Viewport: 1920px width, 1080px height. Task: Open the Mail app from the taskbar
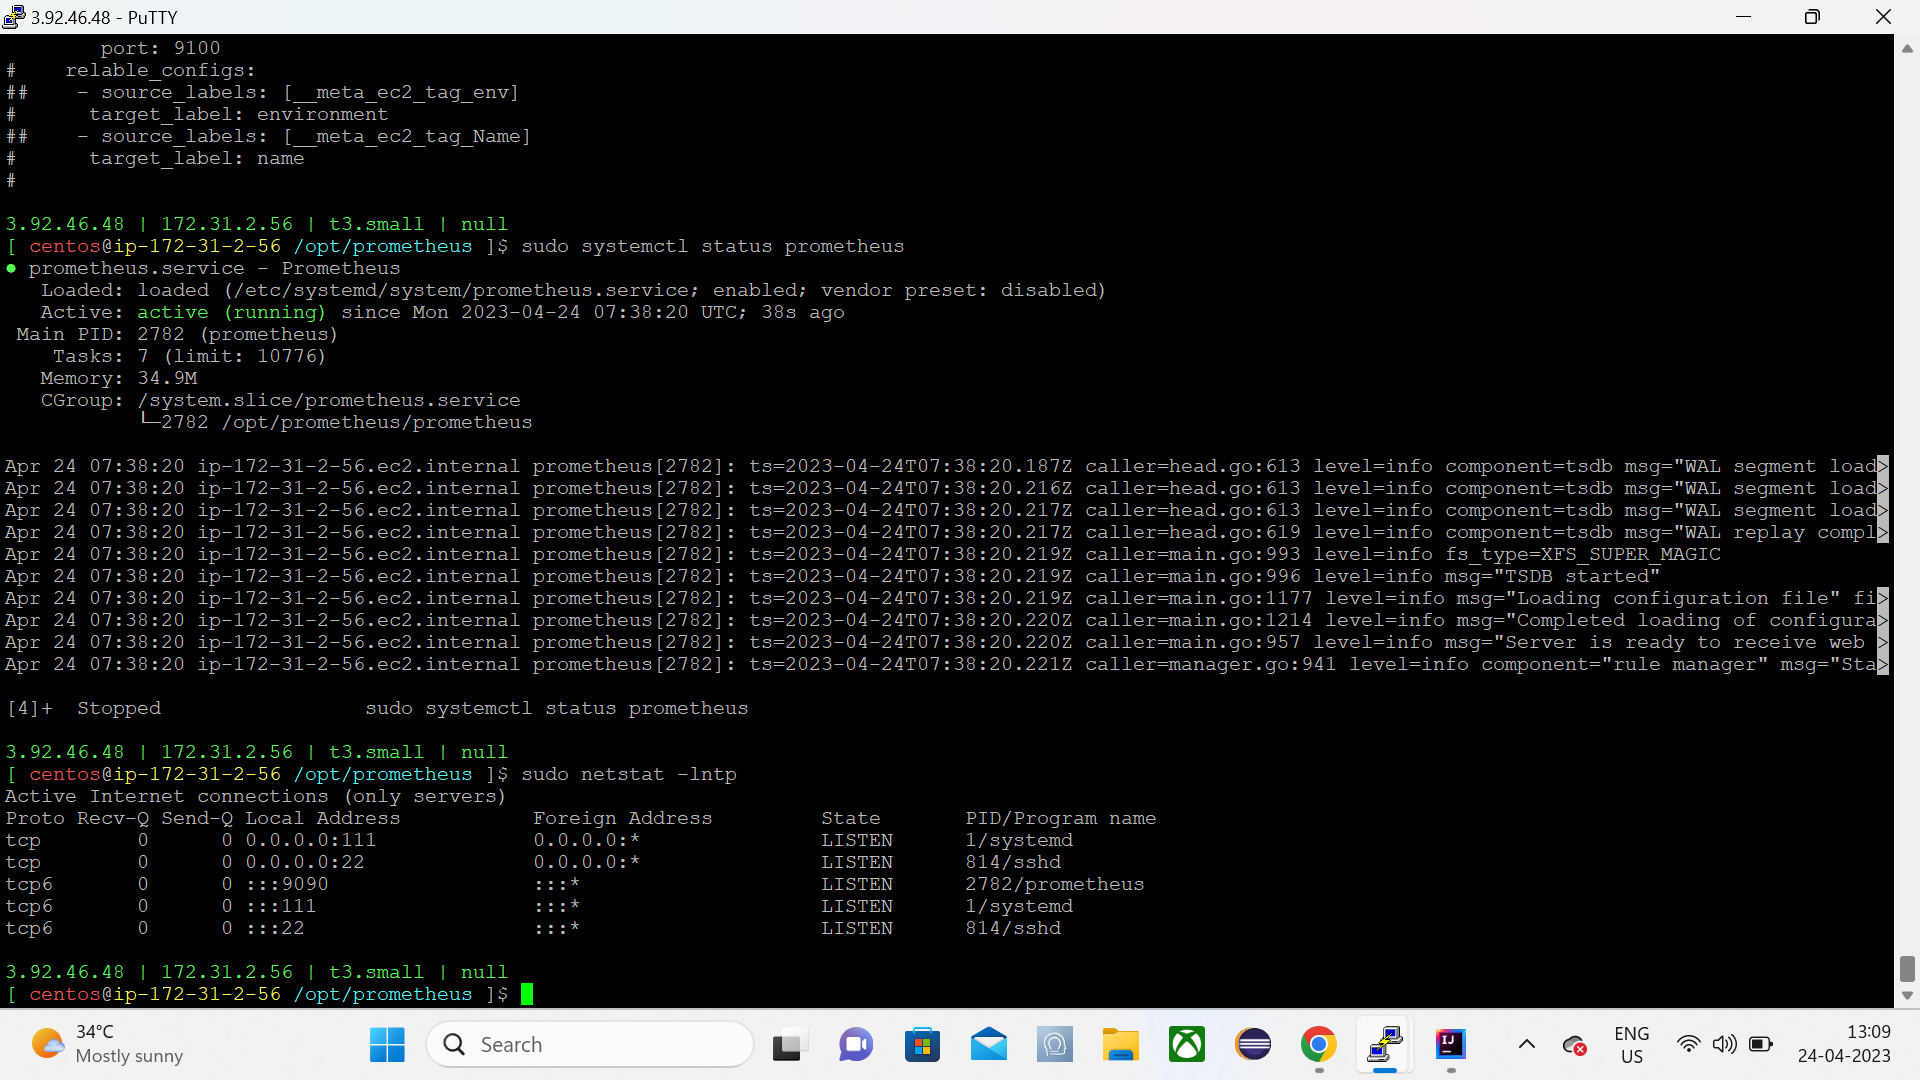[989, 1044]
